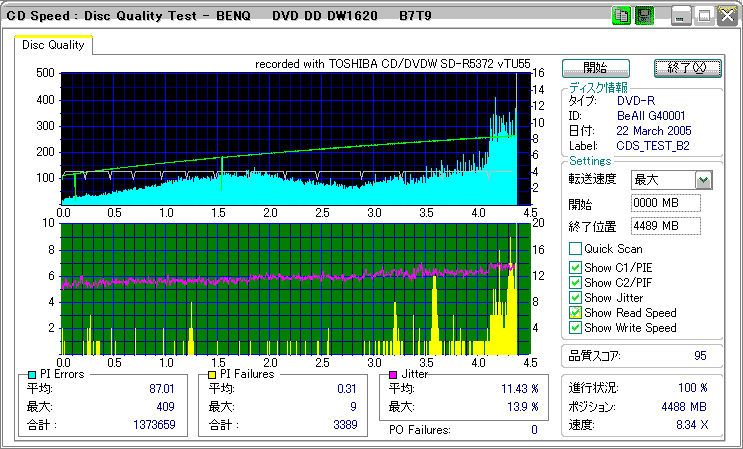The image size is (743, 449).
Task: Close the window with the X icon
Action: point(726,16)
